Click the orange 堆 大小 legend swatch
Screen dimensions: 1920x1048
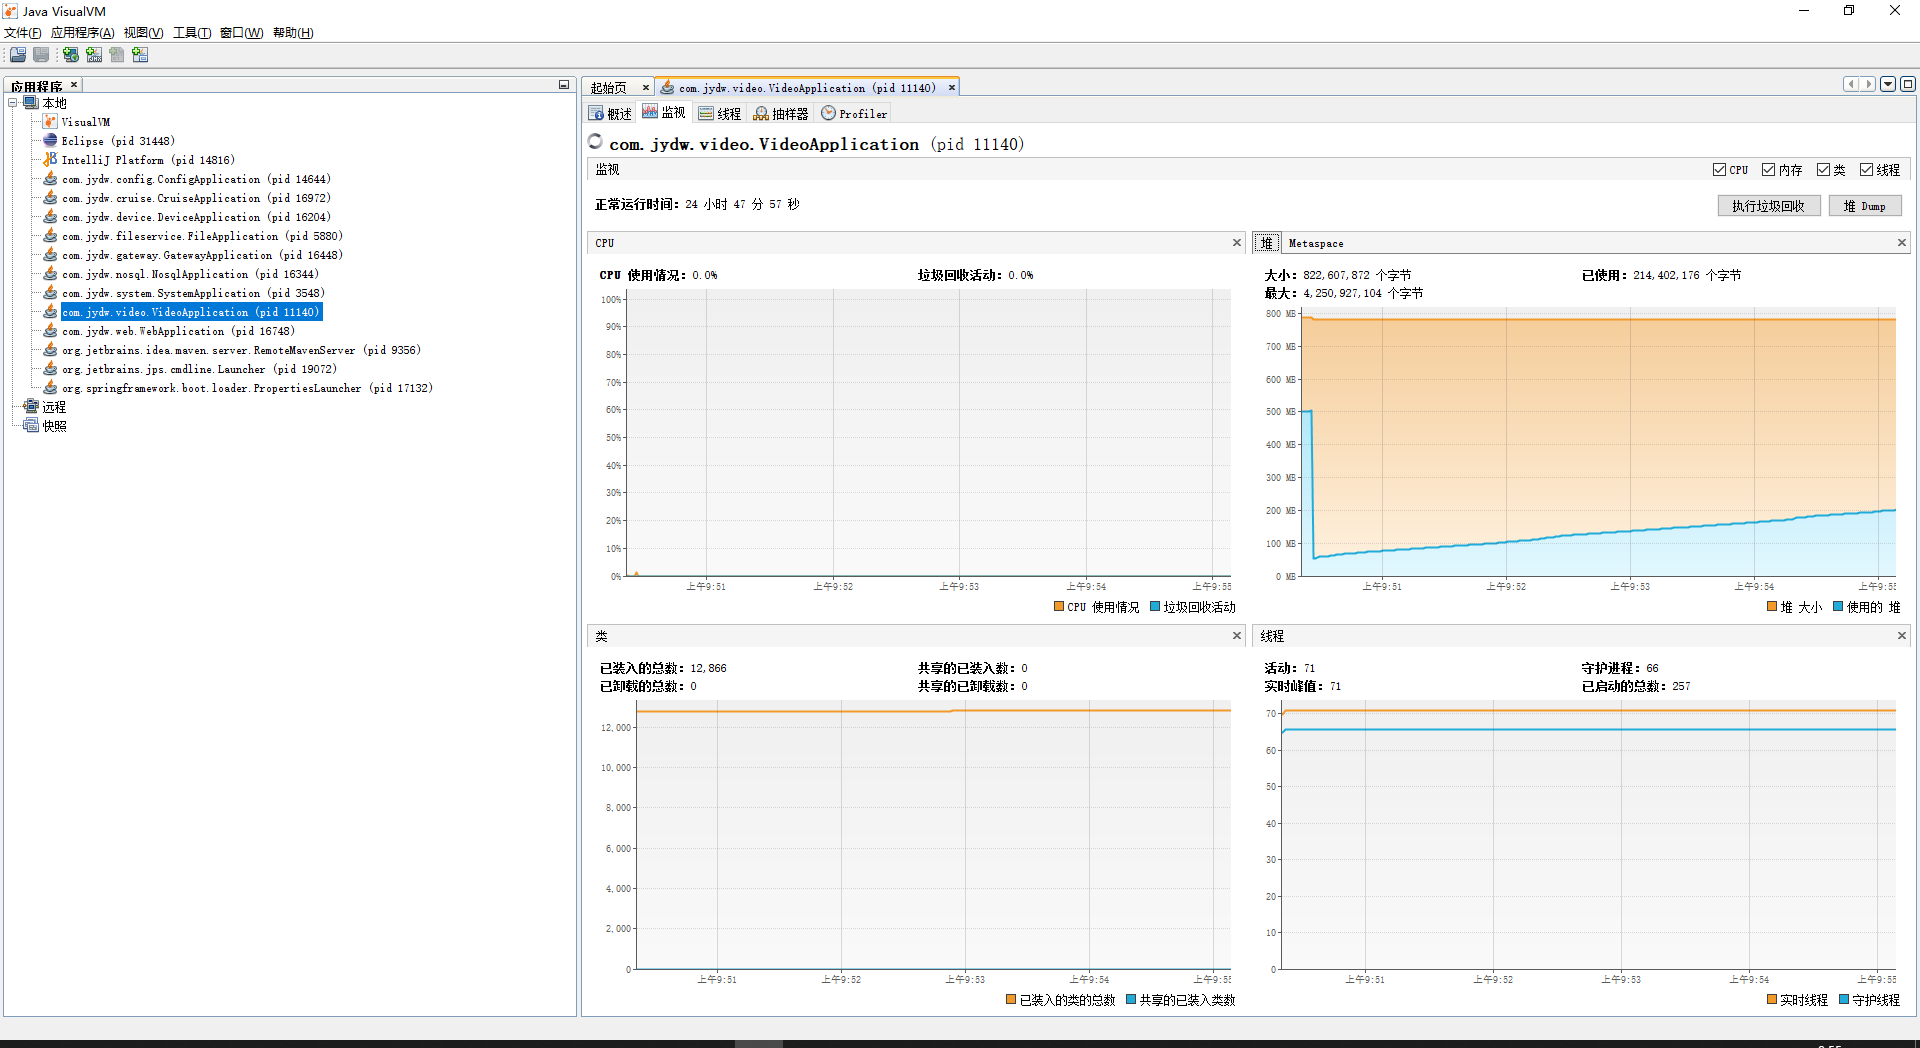1772,607
